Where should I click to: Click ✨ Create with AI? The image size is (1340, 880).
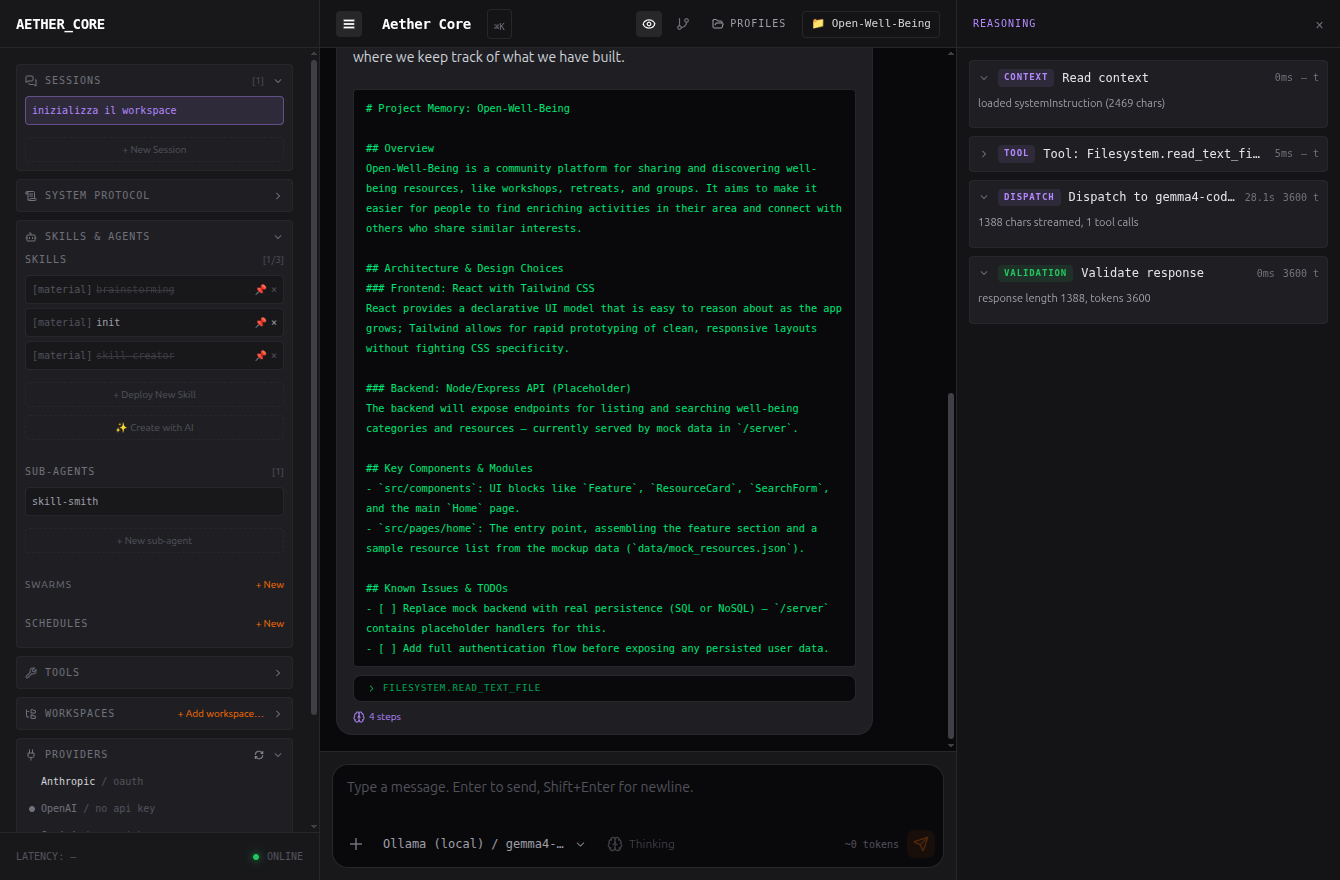pyautogui.click(x=154, y=427)
